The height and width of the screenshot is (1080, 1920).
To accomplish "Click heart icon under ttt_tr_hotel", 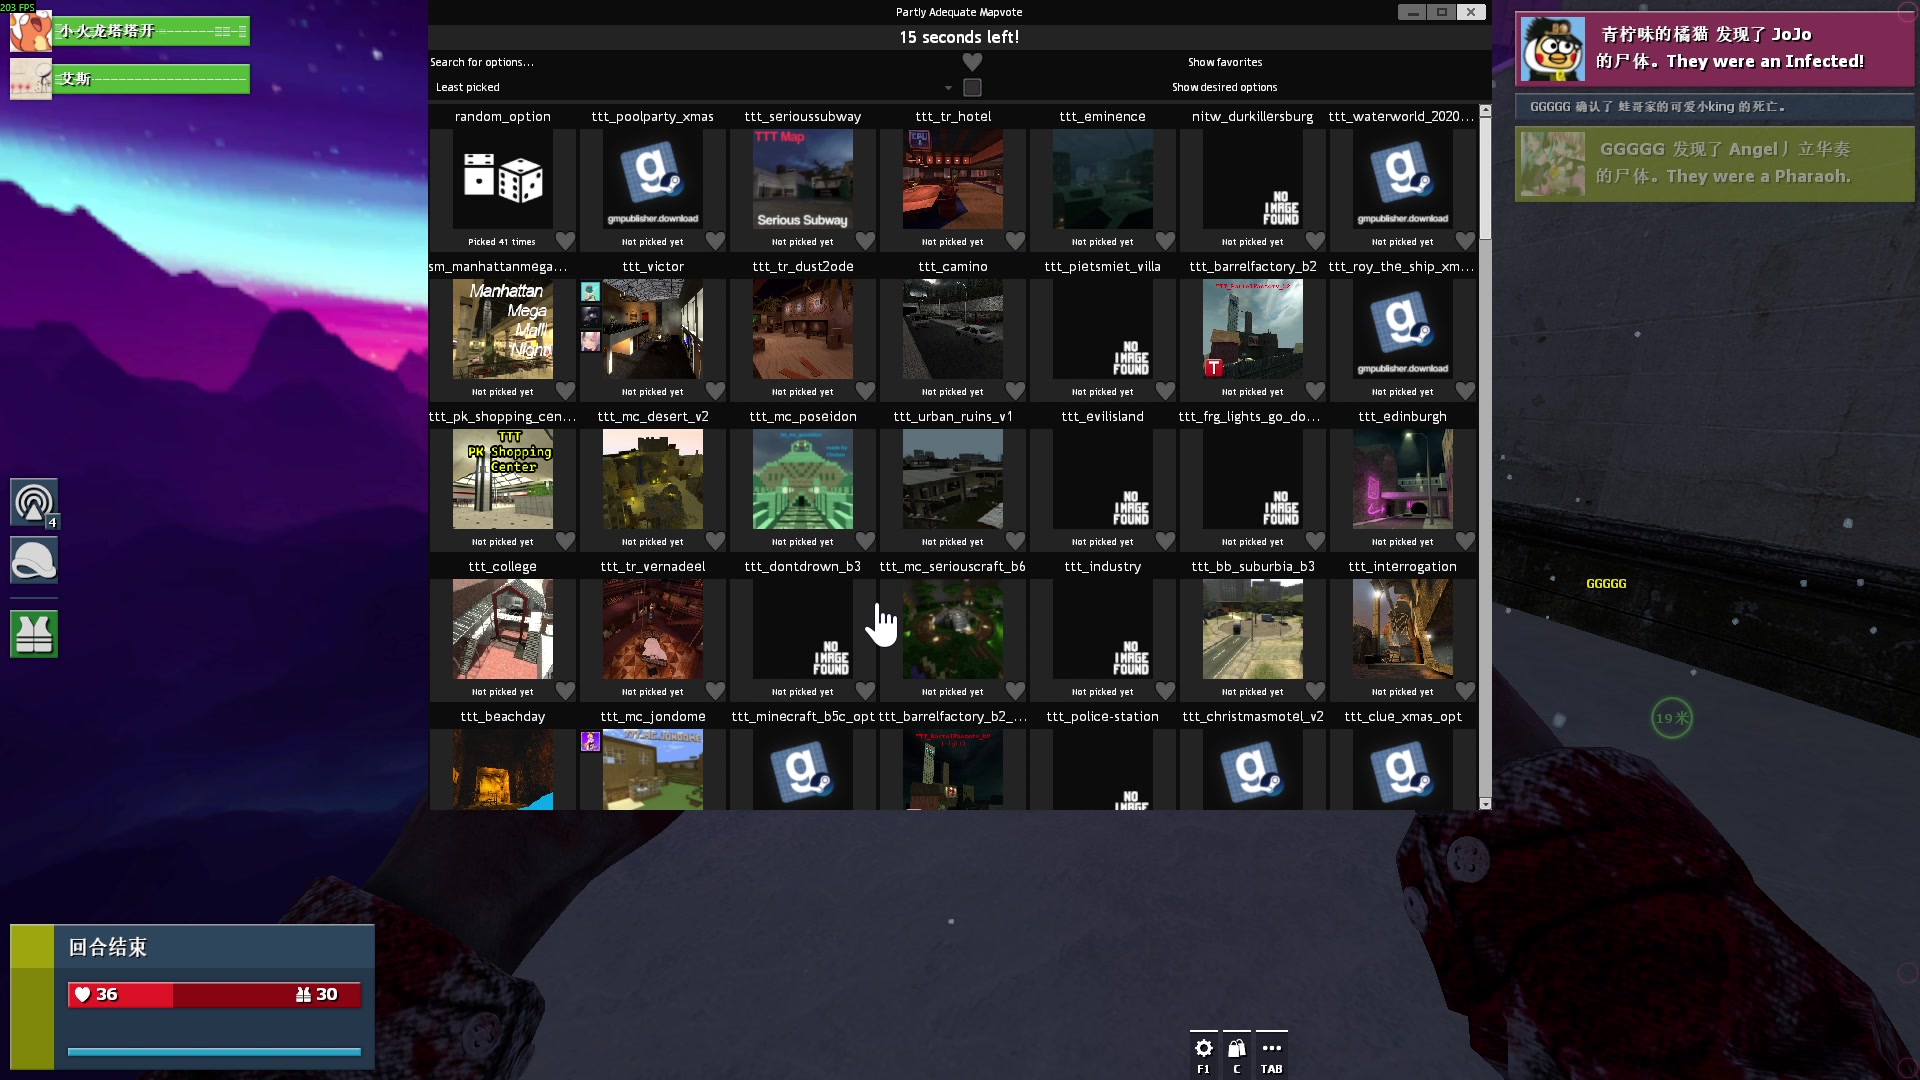I will 1015,241.
